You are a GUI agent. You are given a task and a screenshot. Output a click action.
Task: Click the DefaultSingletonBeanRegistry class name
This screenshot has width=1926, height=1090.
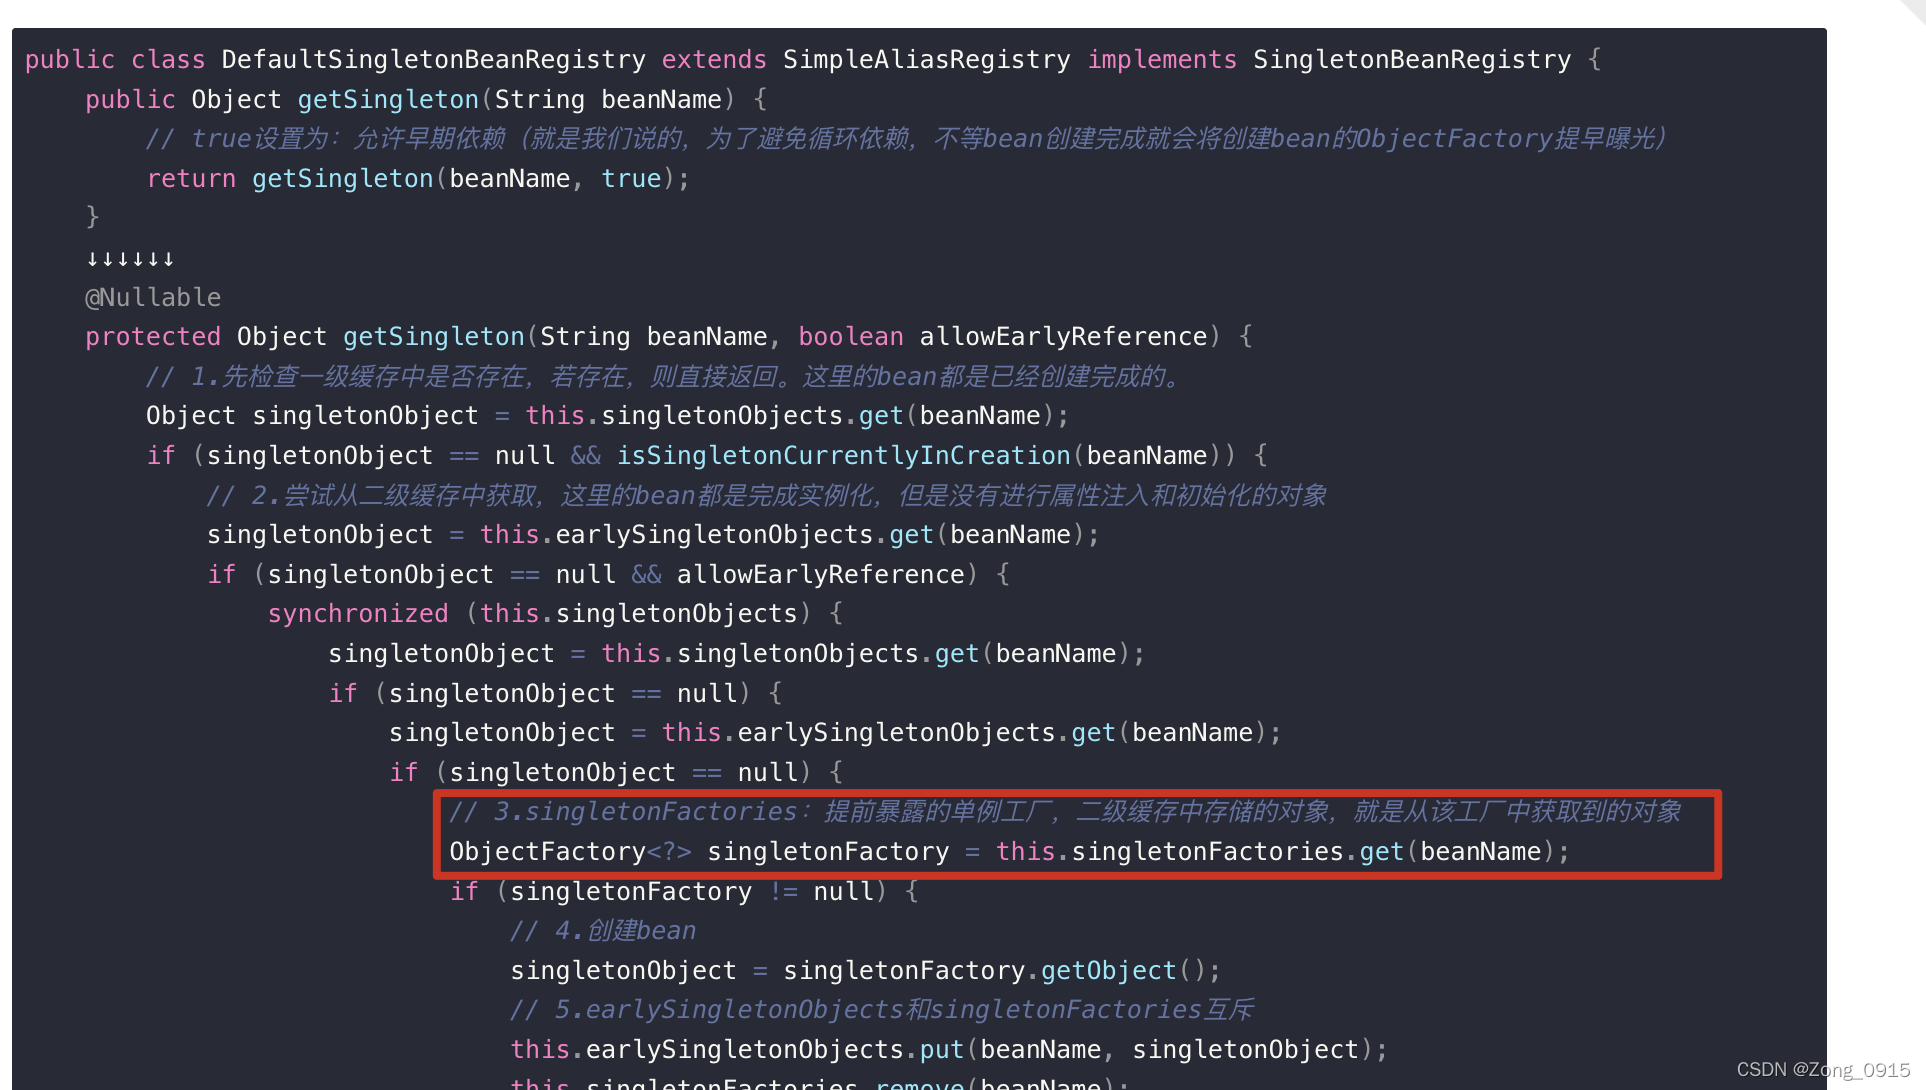pyautogui.click(x=433, y=60)
